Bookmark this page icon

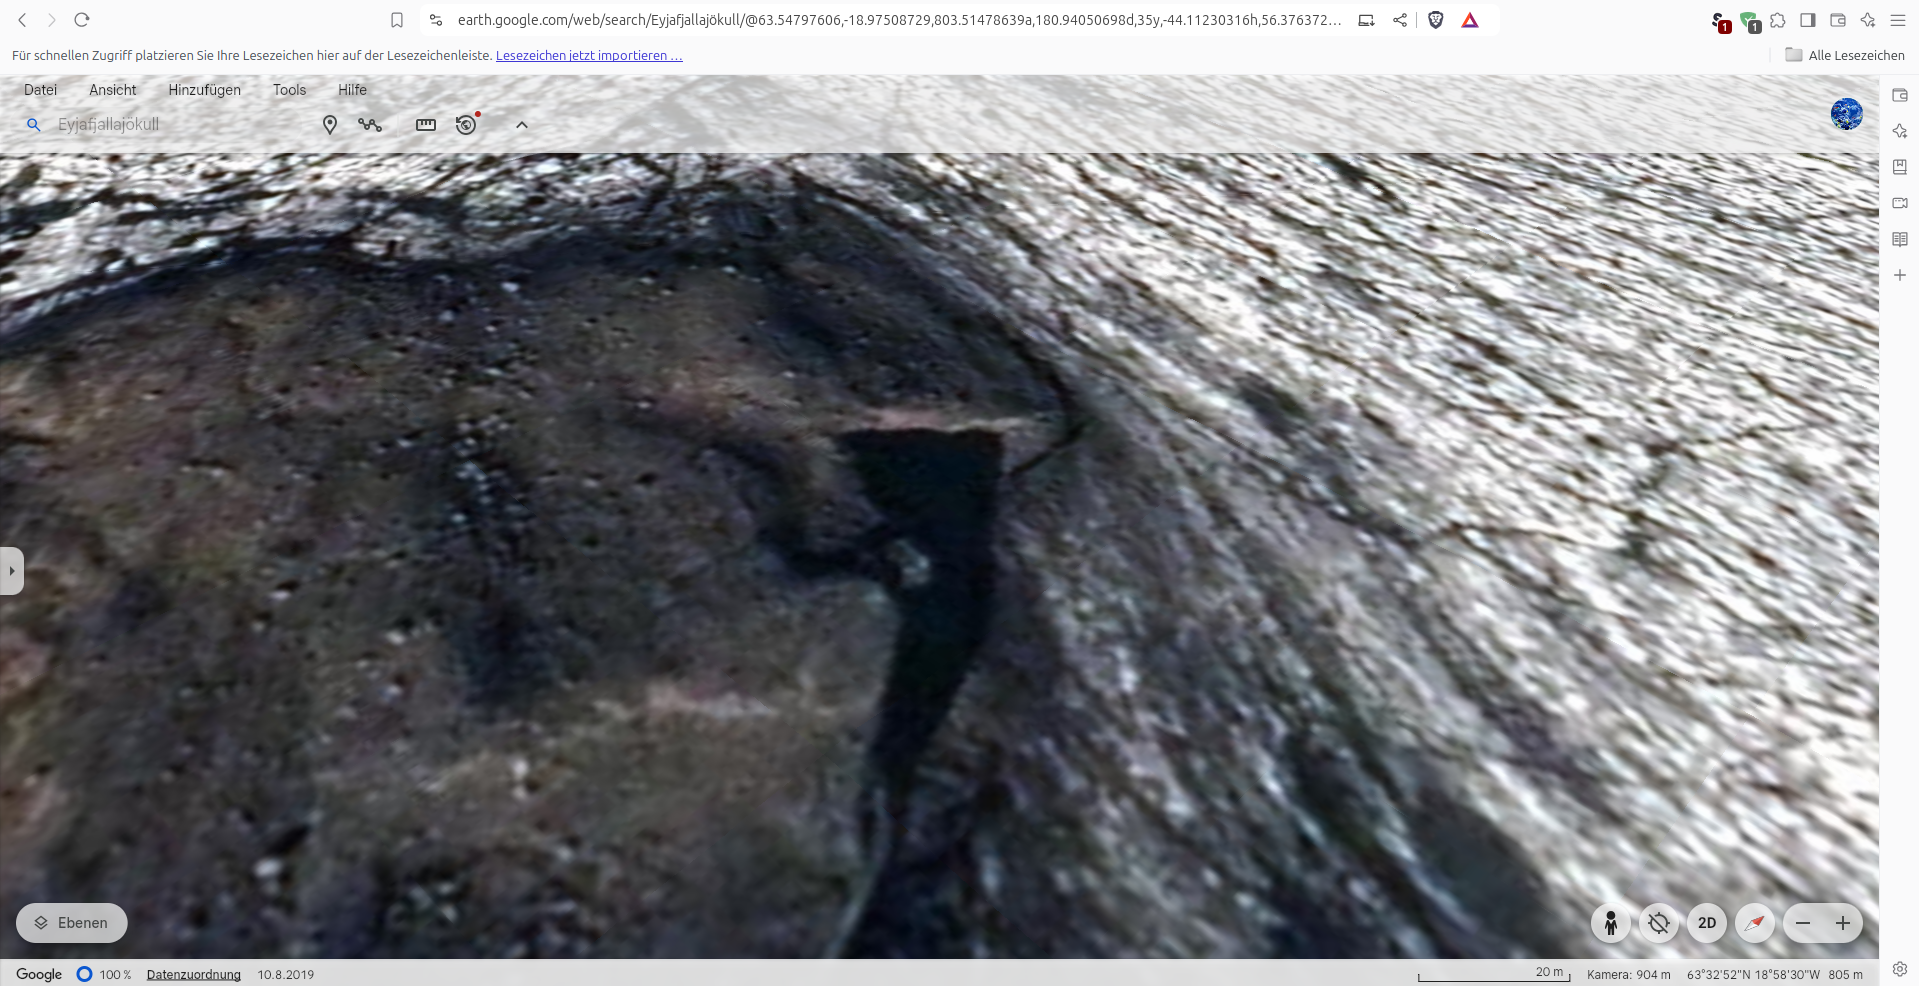pyautogui.click(x=397, y=20)
